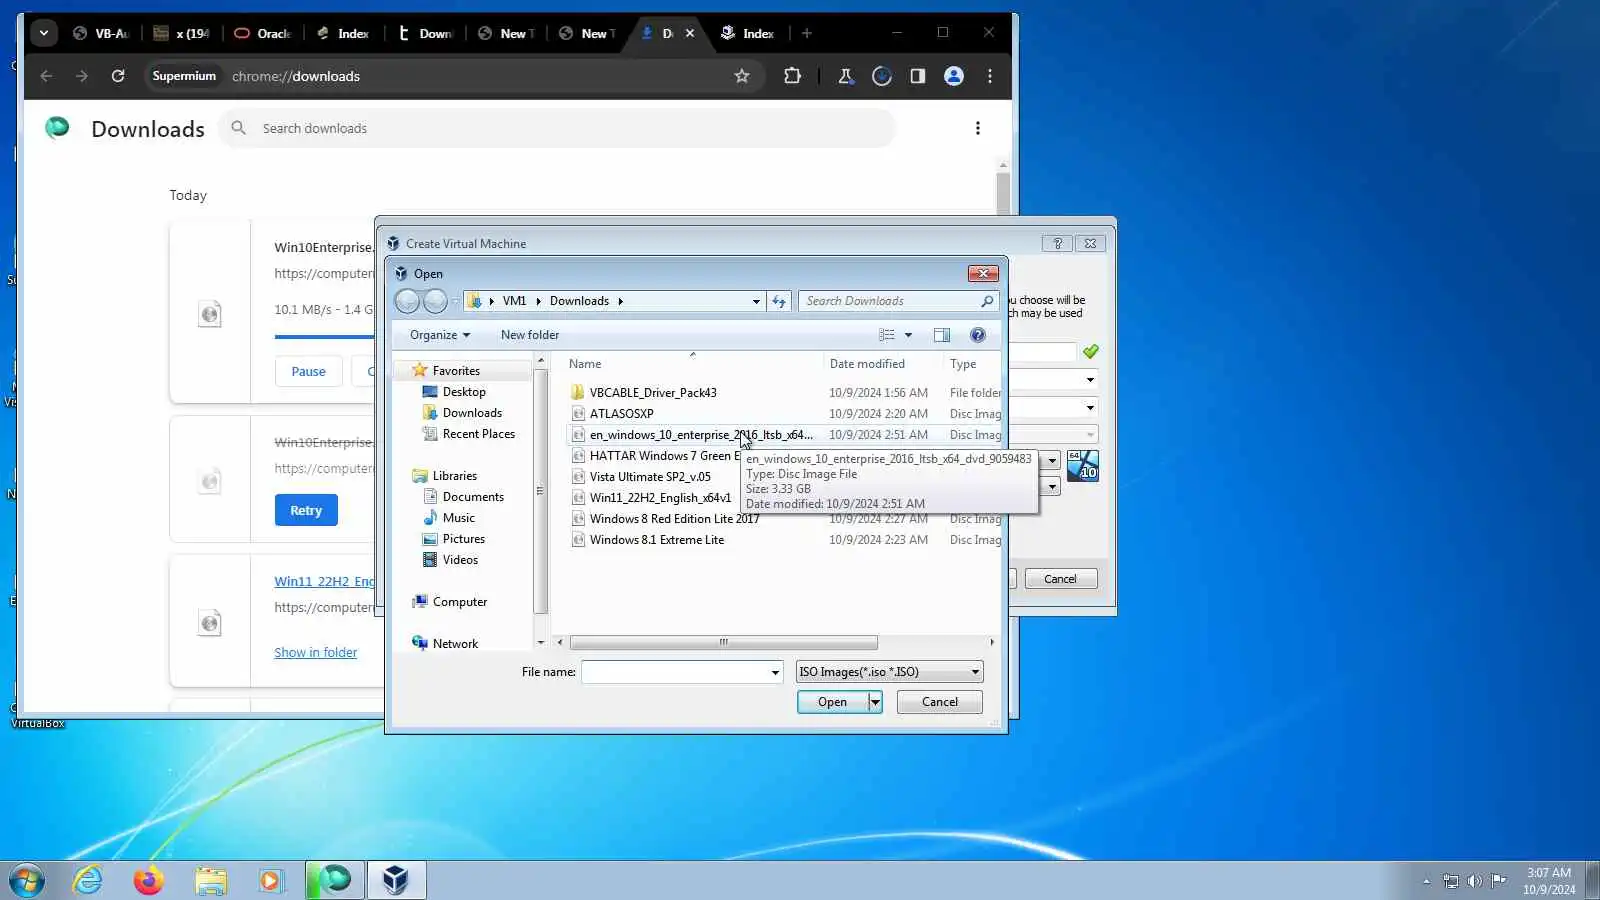Select ATLASOSXP disc image file
1600x900 pixels.
[621, 414]
